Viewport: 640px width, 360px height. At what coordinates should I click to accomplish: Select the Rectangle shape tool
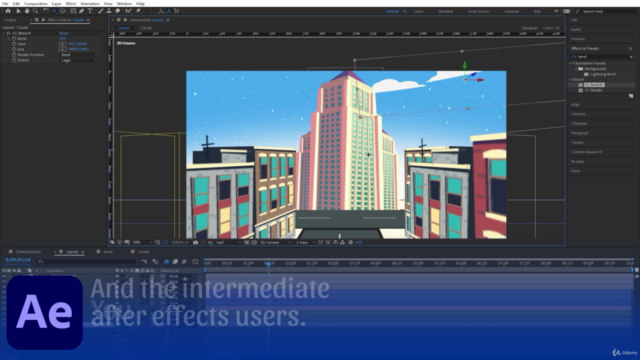click(73, 11)
